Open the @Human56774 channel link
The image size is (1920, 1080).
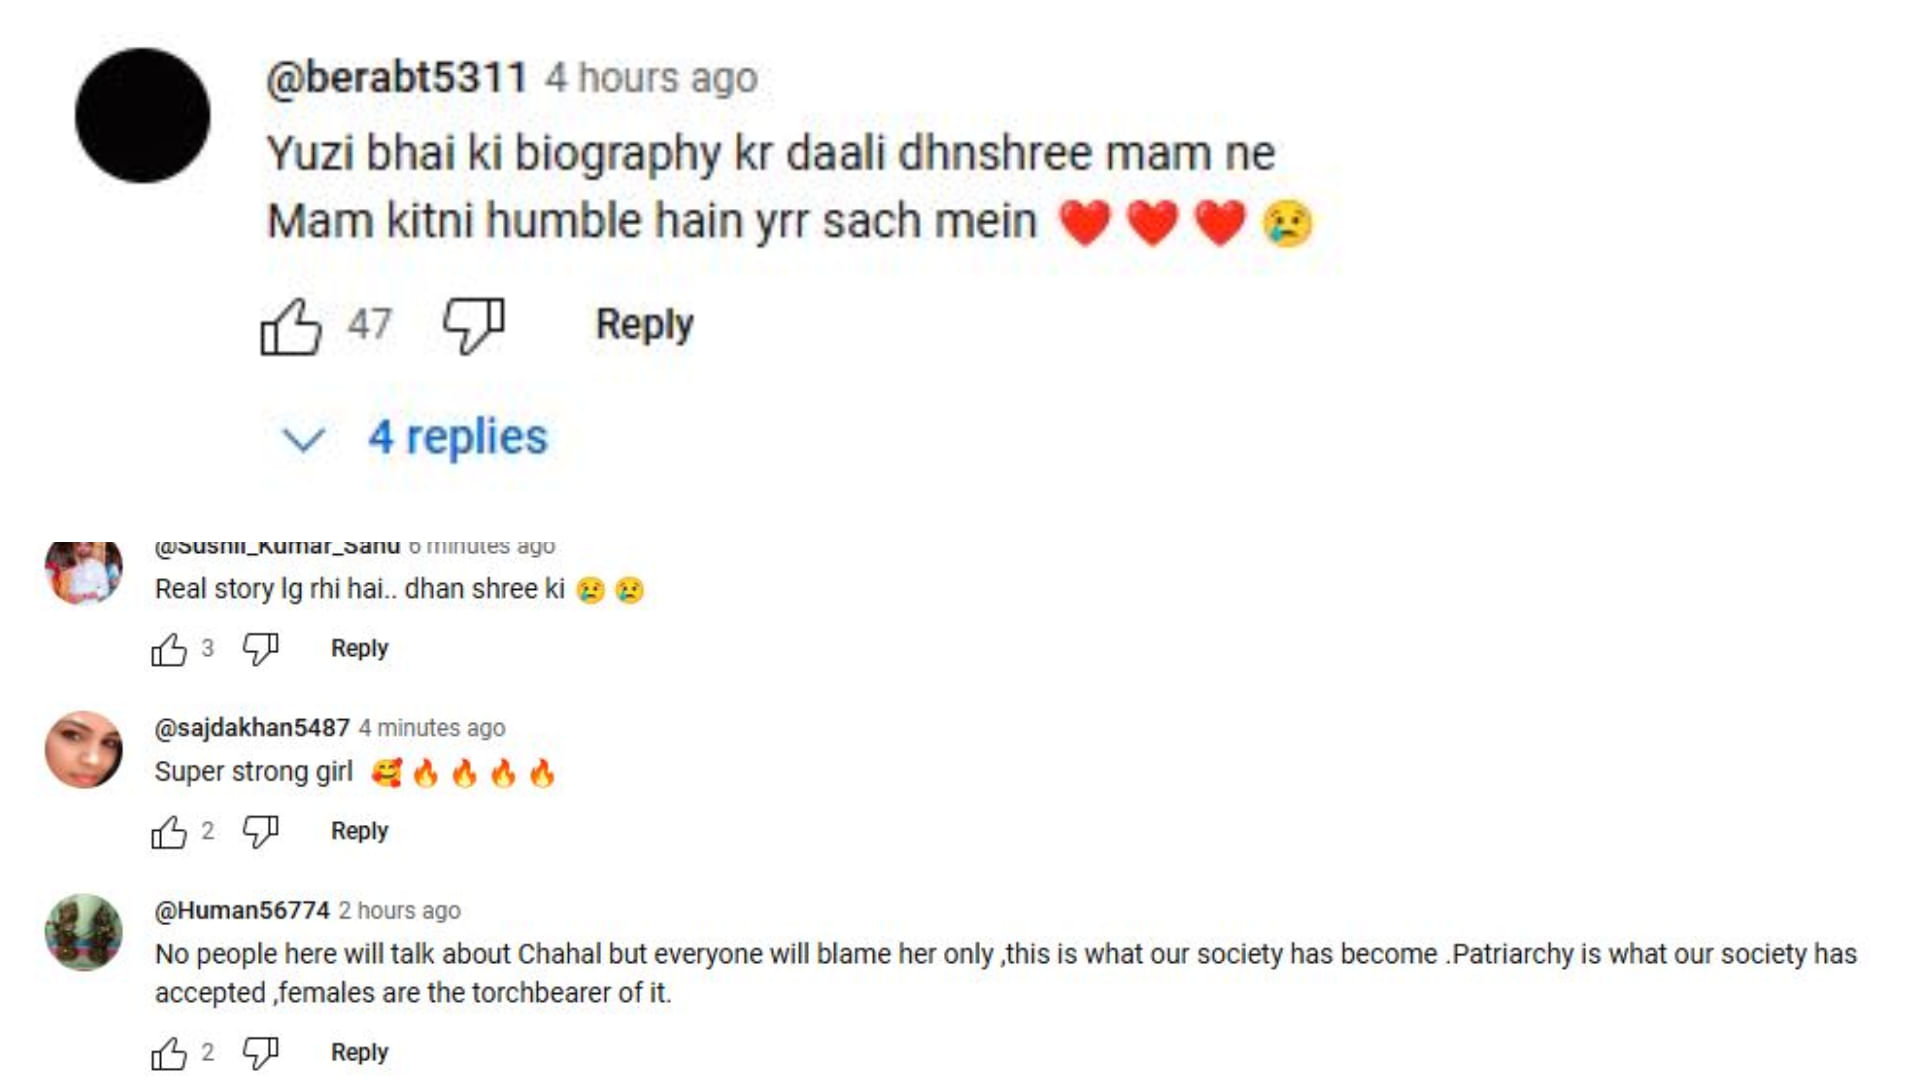coord(242,910)
